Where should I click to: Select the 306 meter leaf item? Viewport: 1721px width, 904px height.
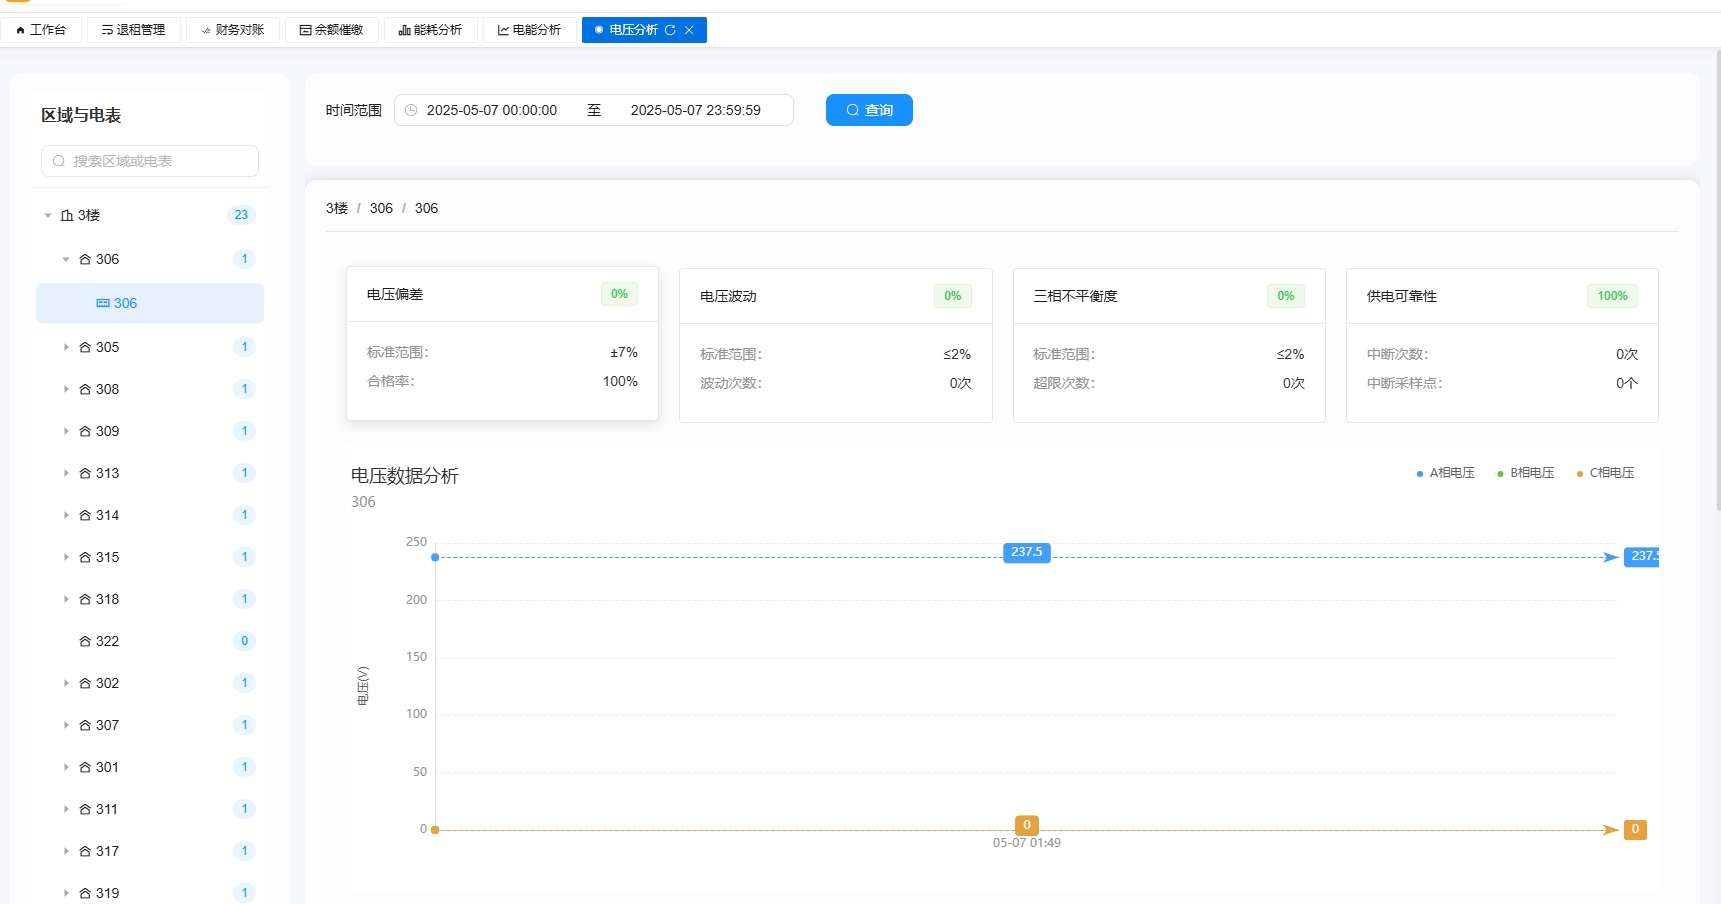[150, 303]
